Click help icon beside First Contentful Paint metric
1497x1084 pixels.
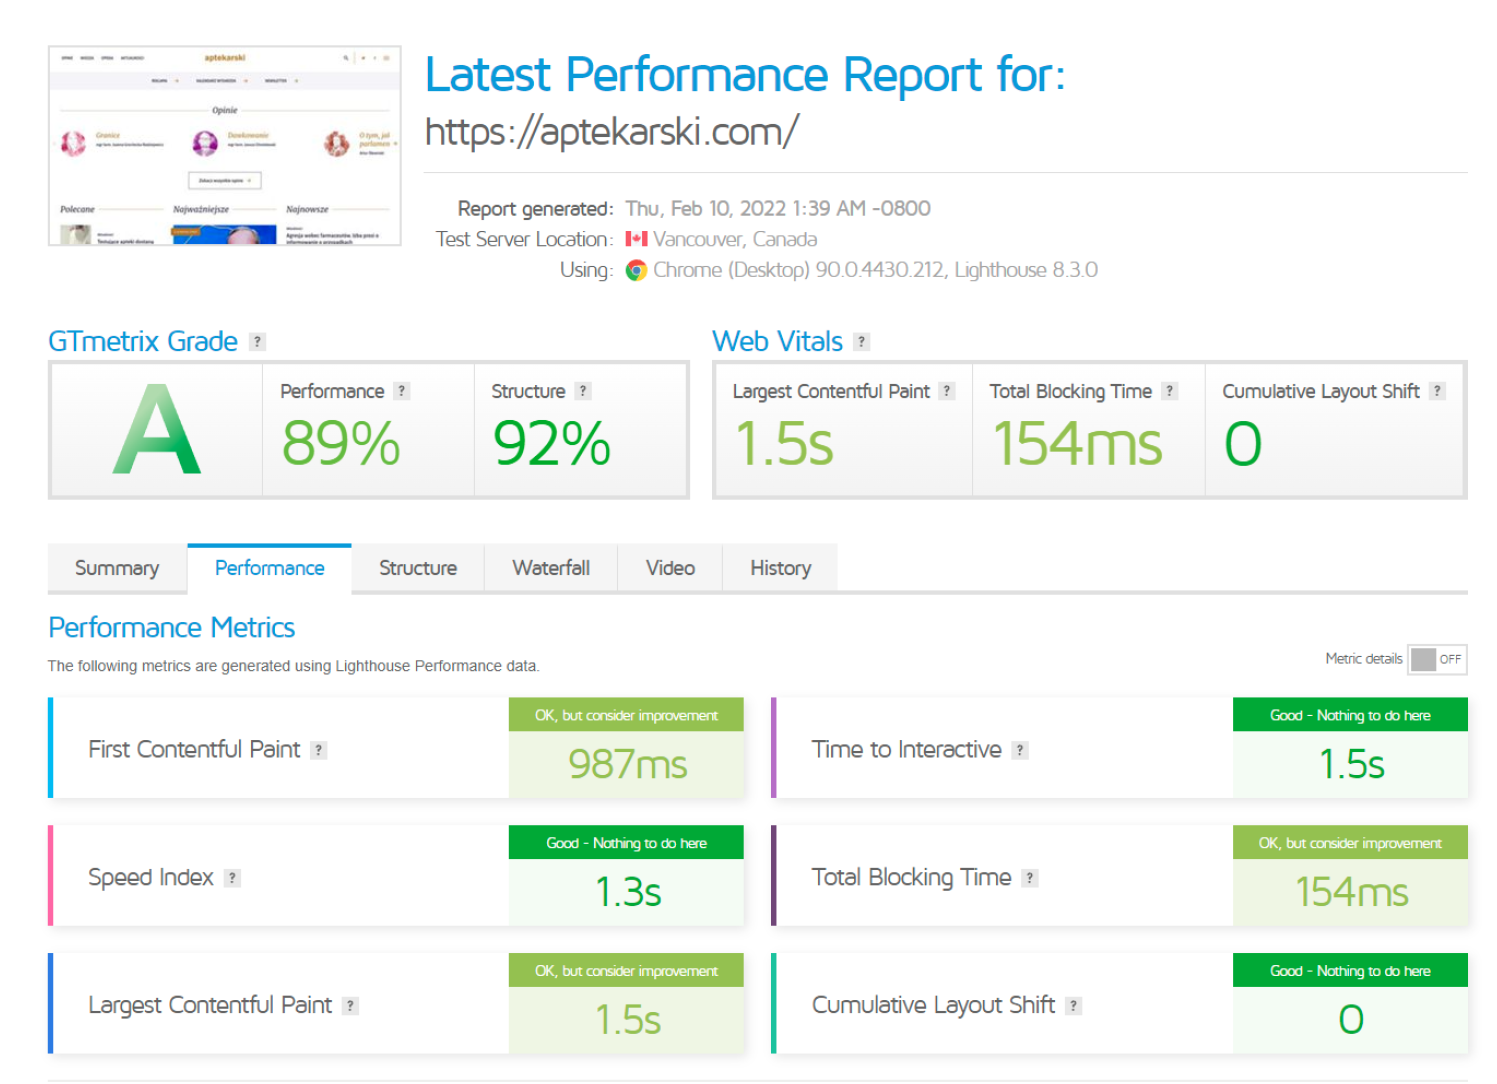tap(318, 750)
